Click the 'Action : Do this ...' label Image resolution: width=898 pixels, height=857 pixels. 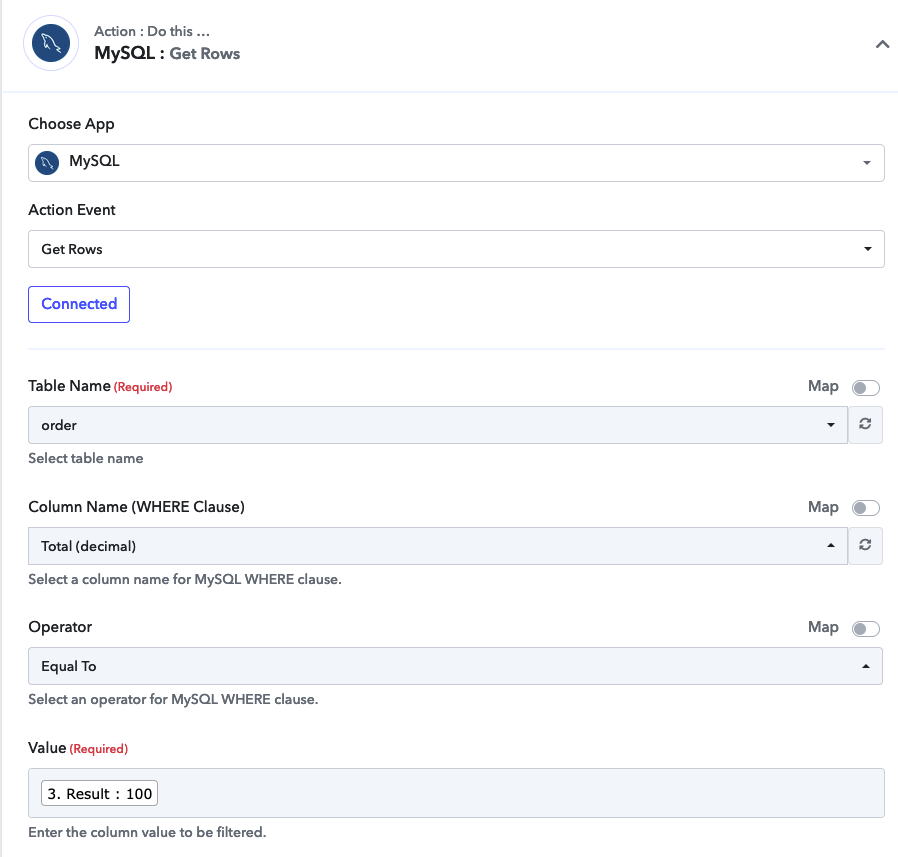click(152, 31)
